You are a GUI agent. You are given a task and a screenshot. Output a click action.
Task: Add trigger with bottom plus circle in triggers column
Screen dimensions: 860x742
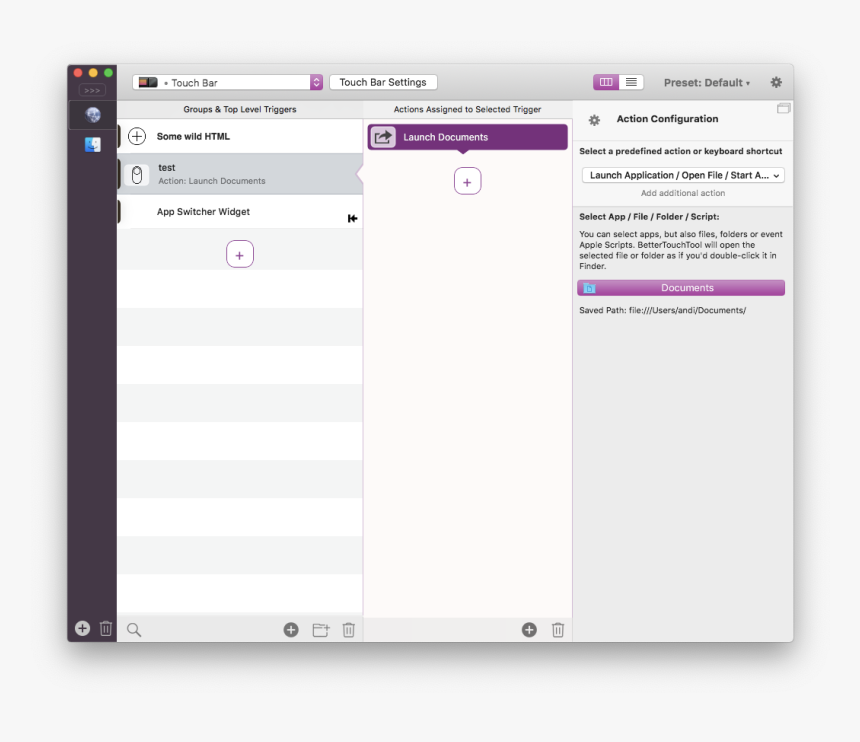pyautogui.click(x=291, y=630)
